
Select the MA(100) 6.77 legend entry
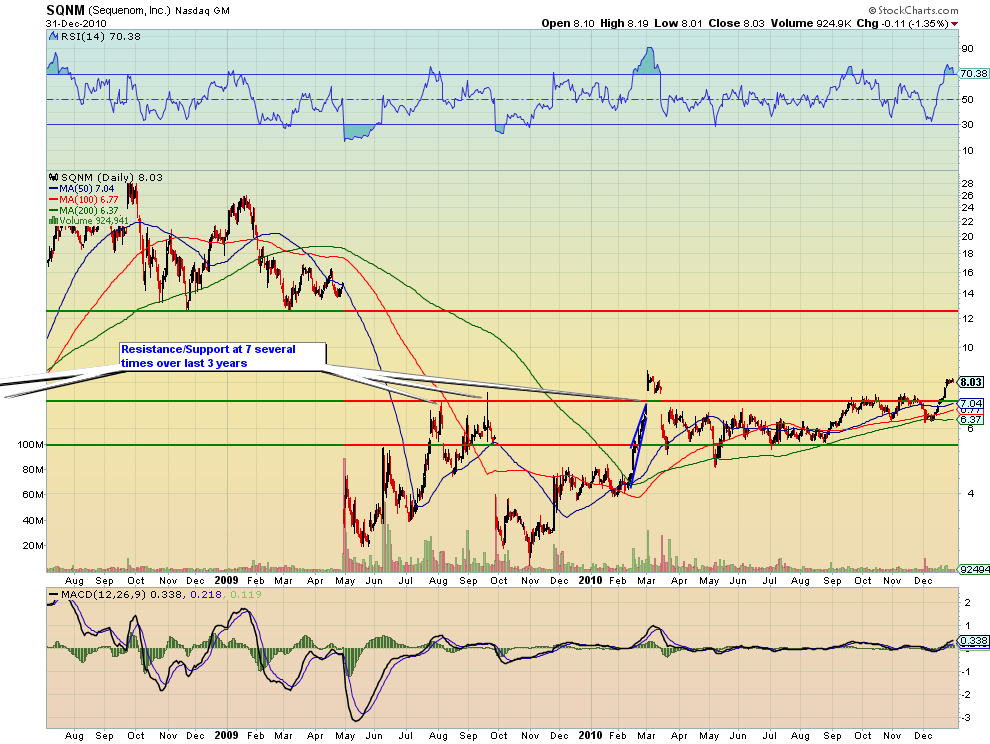pos(84,200)
